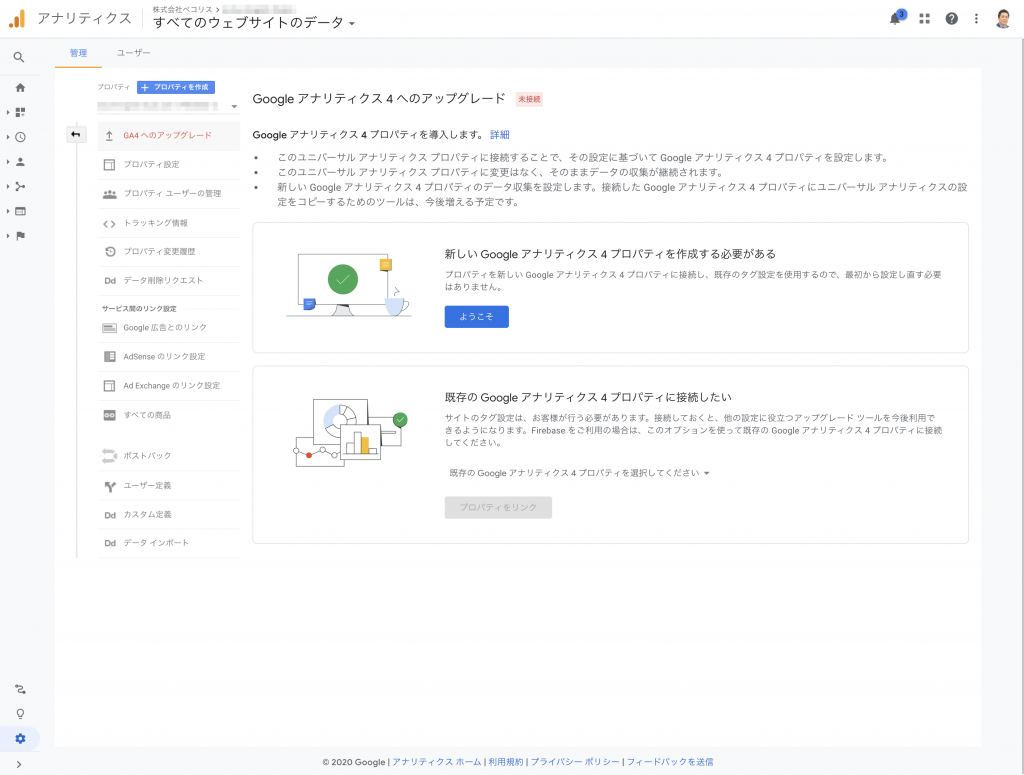The image size is (1024, 775).
Task: Open Acquisition reports icon
Action: [20, 187]
